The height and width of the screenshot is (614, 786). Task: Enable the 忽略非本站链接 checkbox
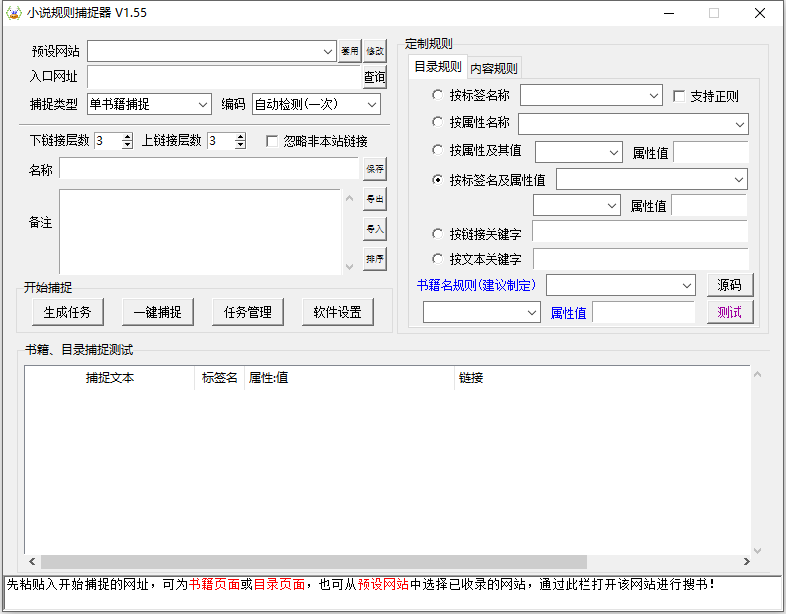click(272, 141)
